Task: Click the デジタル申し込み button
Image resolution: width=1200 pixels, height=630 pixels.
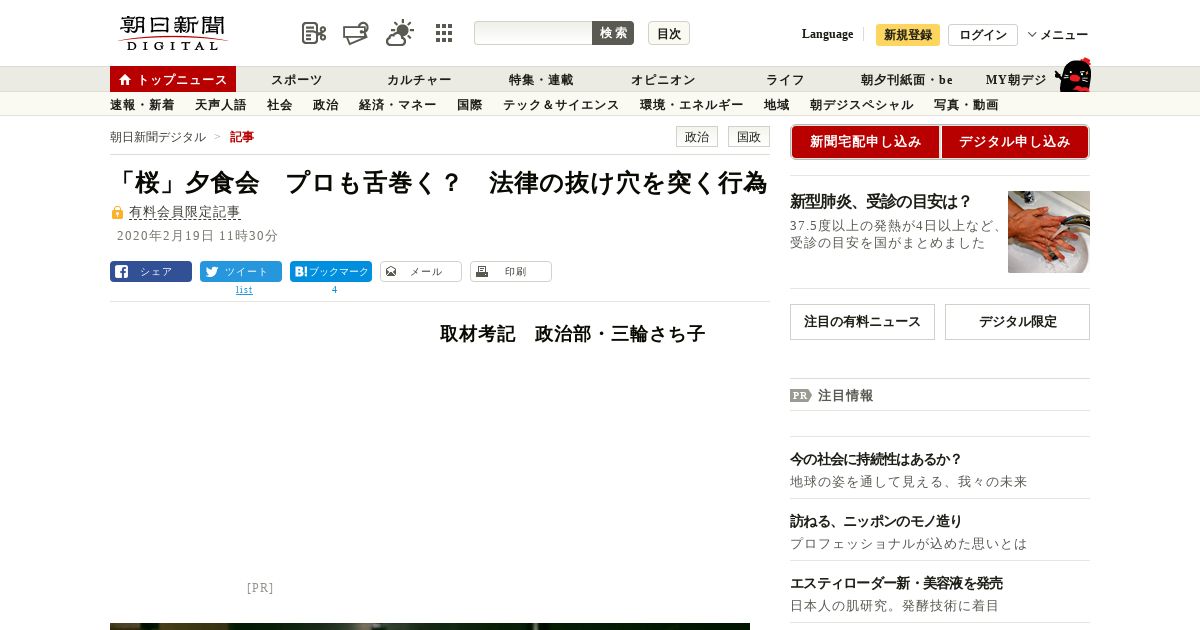Action: [x=1014, y=142]
